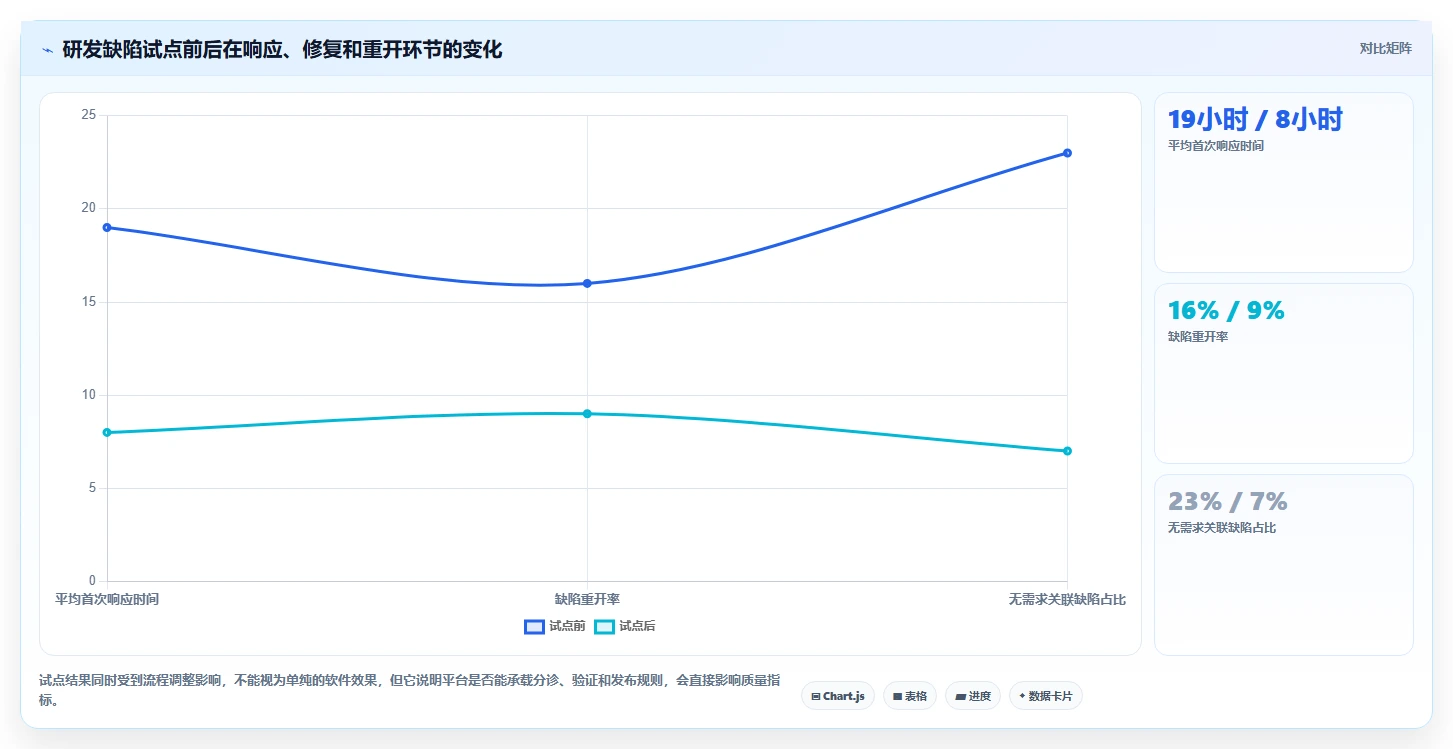Screen dimensions: 1453x749
Task: Click the y-axis tick label 15
Action: click(x=89, y=302)
